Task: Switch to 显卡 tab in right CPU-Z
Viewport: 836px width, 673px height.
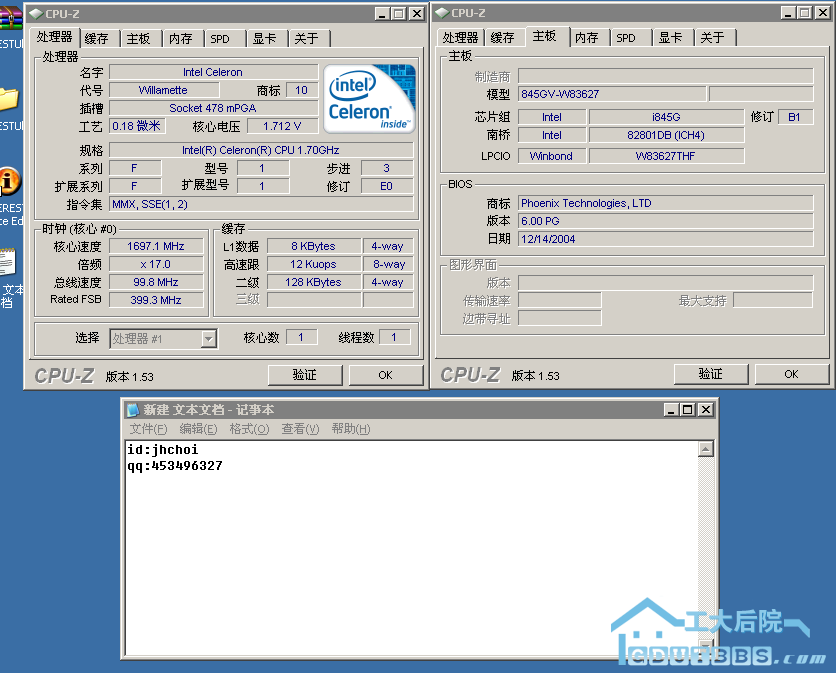Action: [671, 37]
